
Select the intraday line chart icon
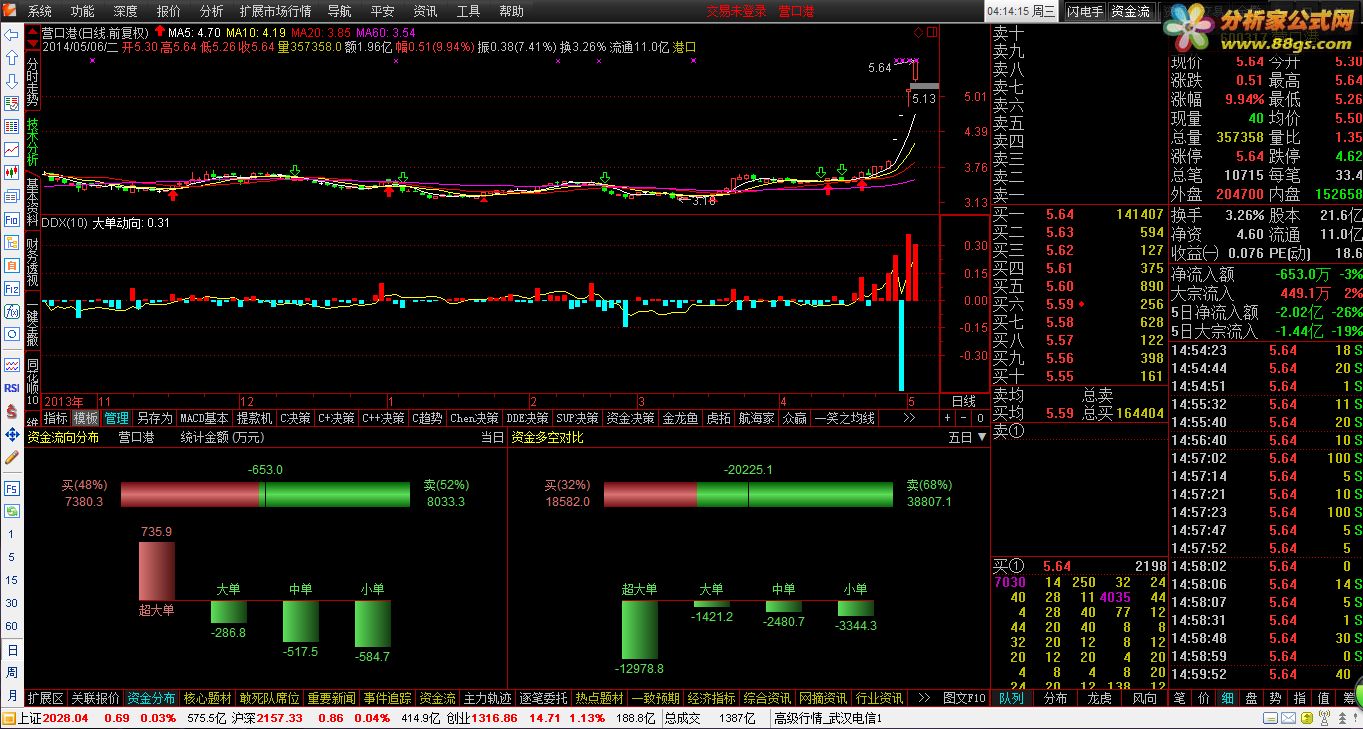(x=11, y=149)
